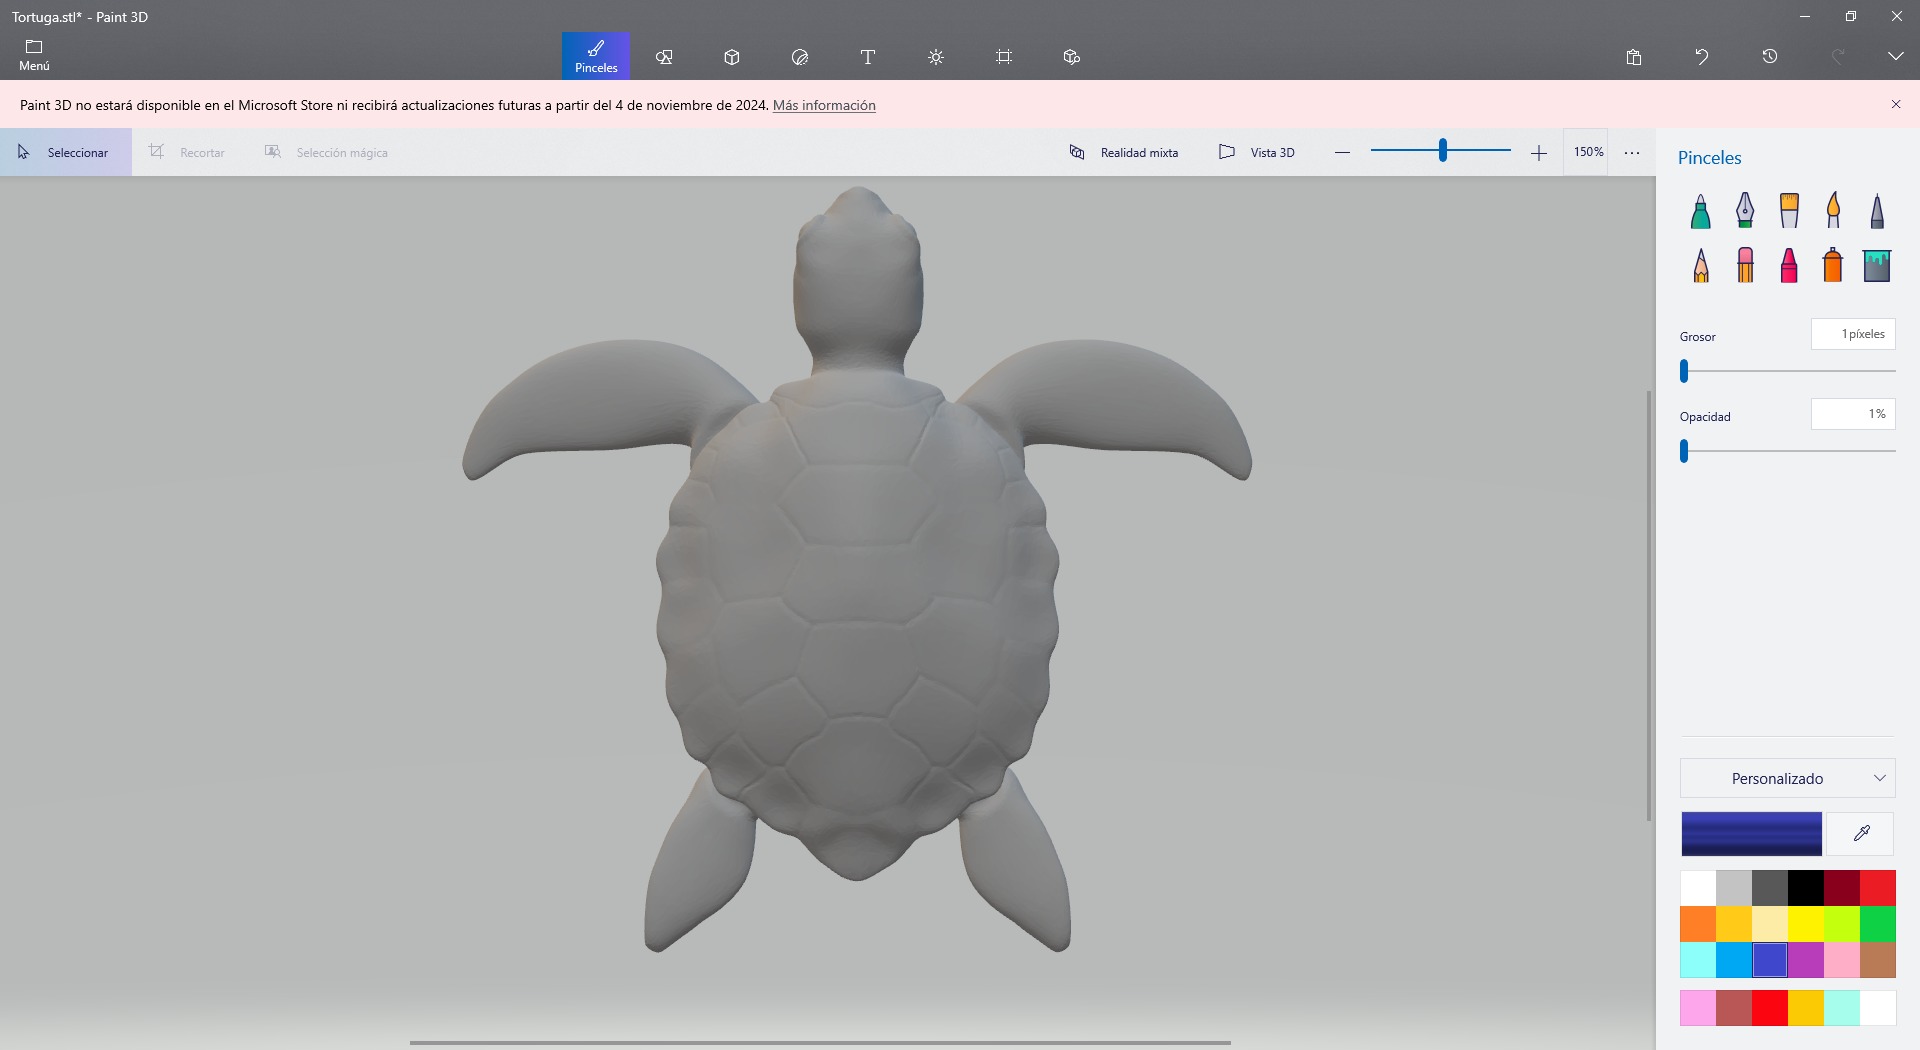Choose the indigo color swatch
This screenshot has width=1920, height=1050.
click(x=1770, y=960)
